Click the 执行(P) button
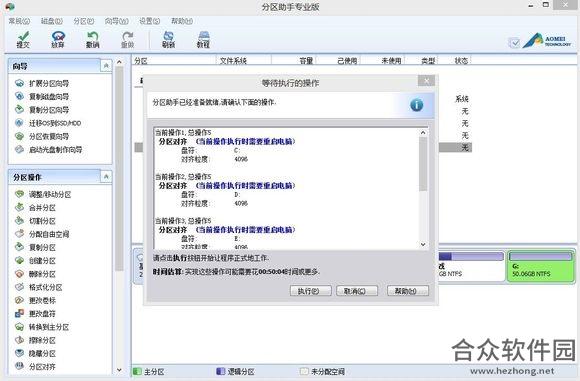The image size is (580, 381). coord(310,291)
